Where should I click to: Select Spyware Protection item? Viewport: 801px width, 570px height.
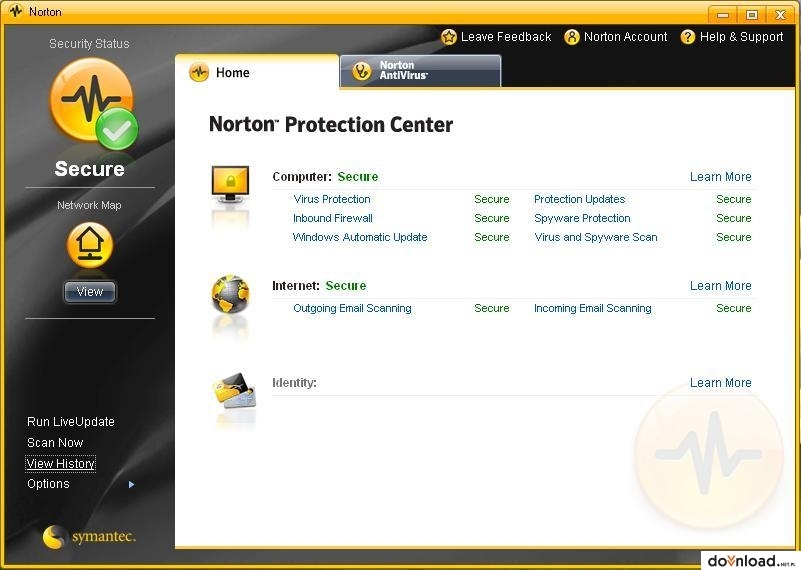coord(582,218)
